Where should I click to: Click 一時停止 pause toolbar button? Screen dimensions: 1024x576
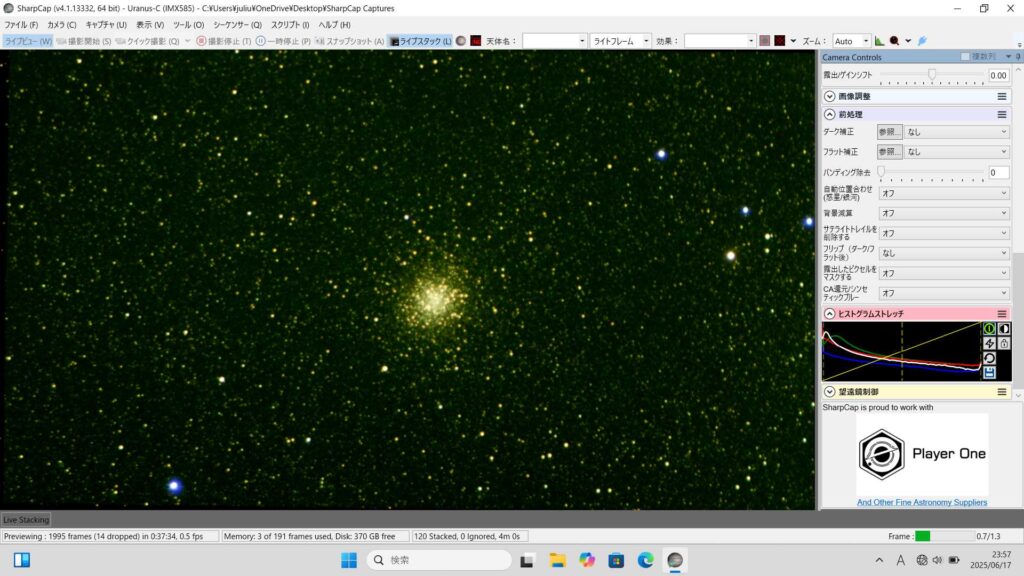pos(283,41)
